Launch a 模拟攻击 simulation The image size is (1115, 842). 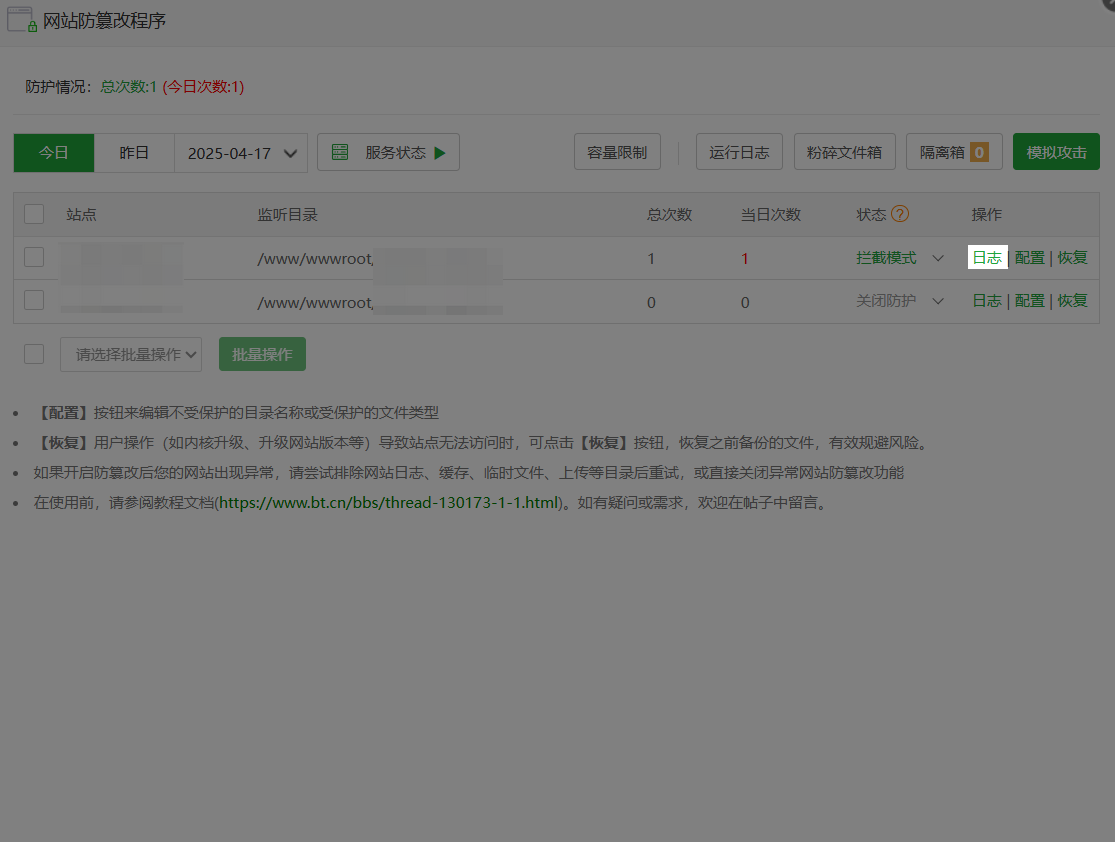(1056, 151)
